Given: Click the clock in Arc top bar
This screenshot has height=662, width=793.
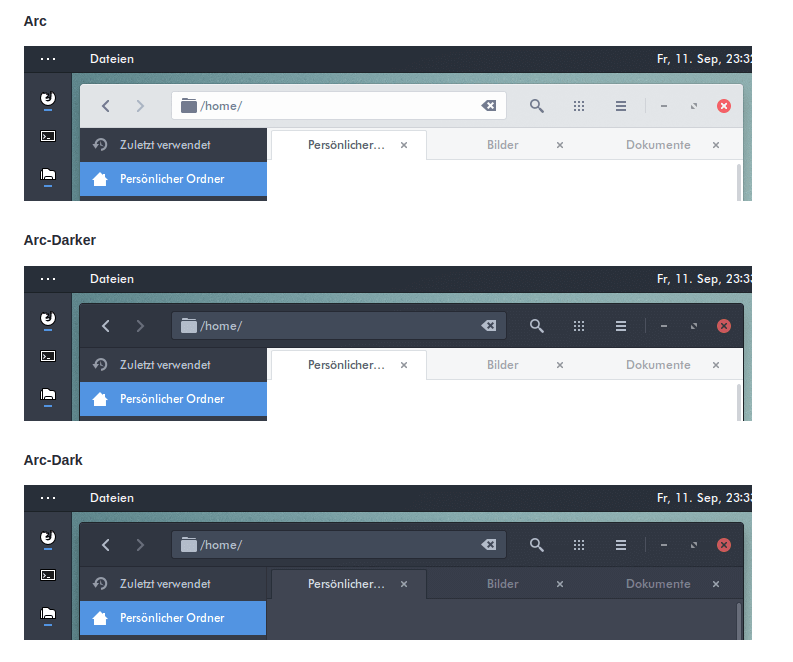Looking at the screenshot, I should [x=704, y=59].
